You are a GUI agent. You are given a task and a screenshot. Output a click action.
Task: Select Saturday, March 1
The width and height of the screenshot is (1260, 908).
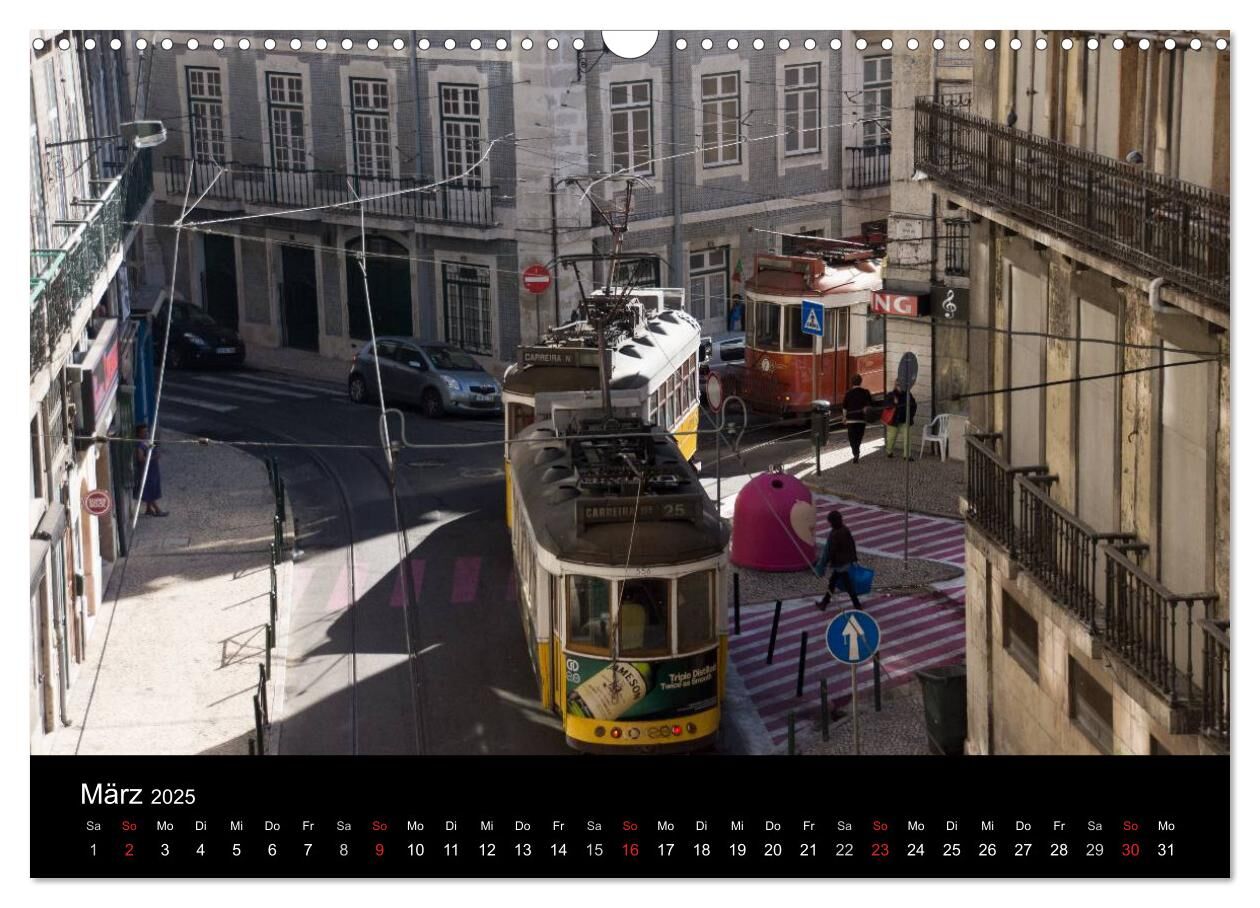tap(93, 850)
